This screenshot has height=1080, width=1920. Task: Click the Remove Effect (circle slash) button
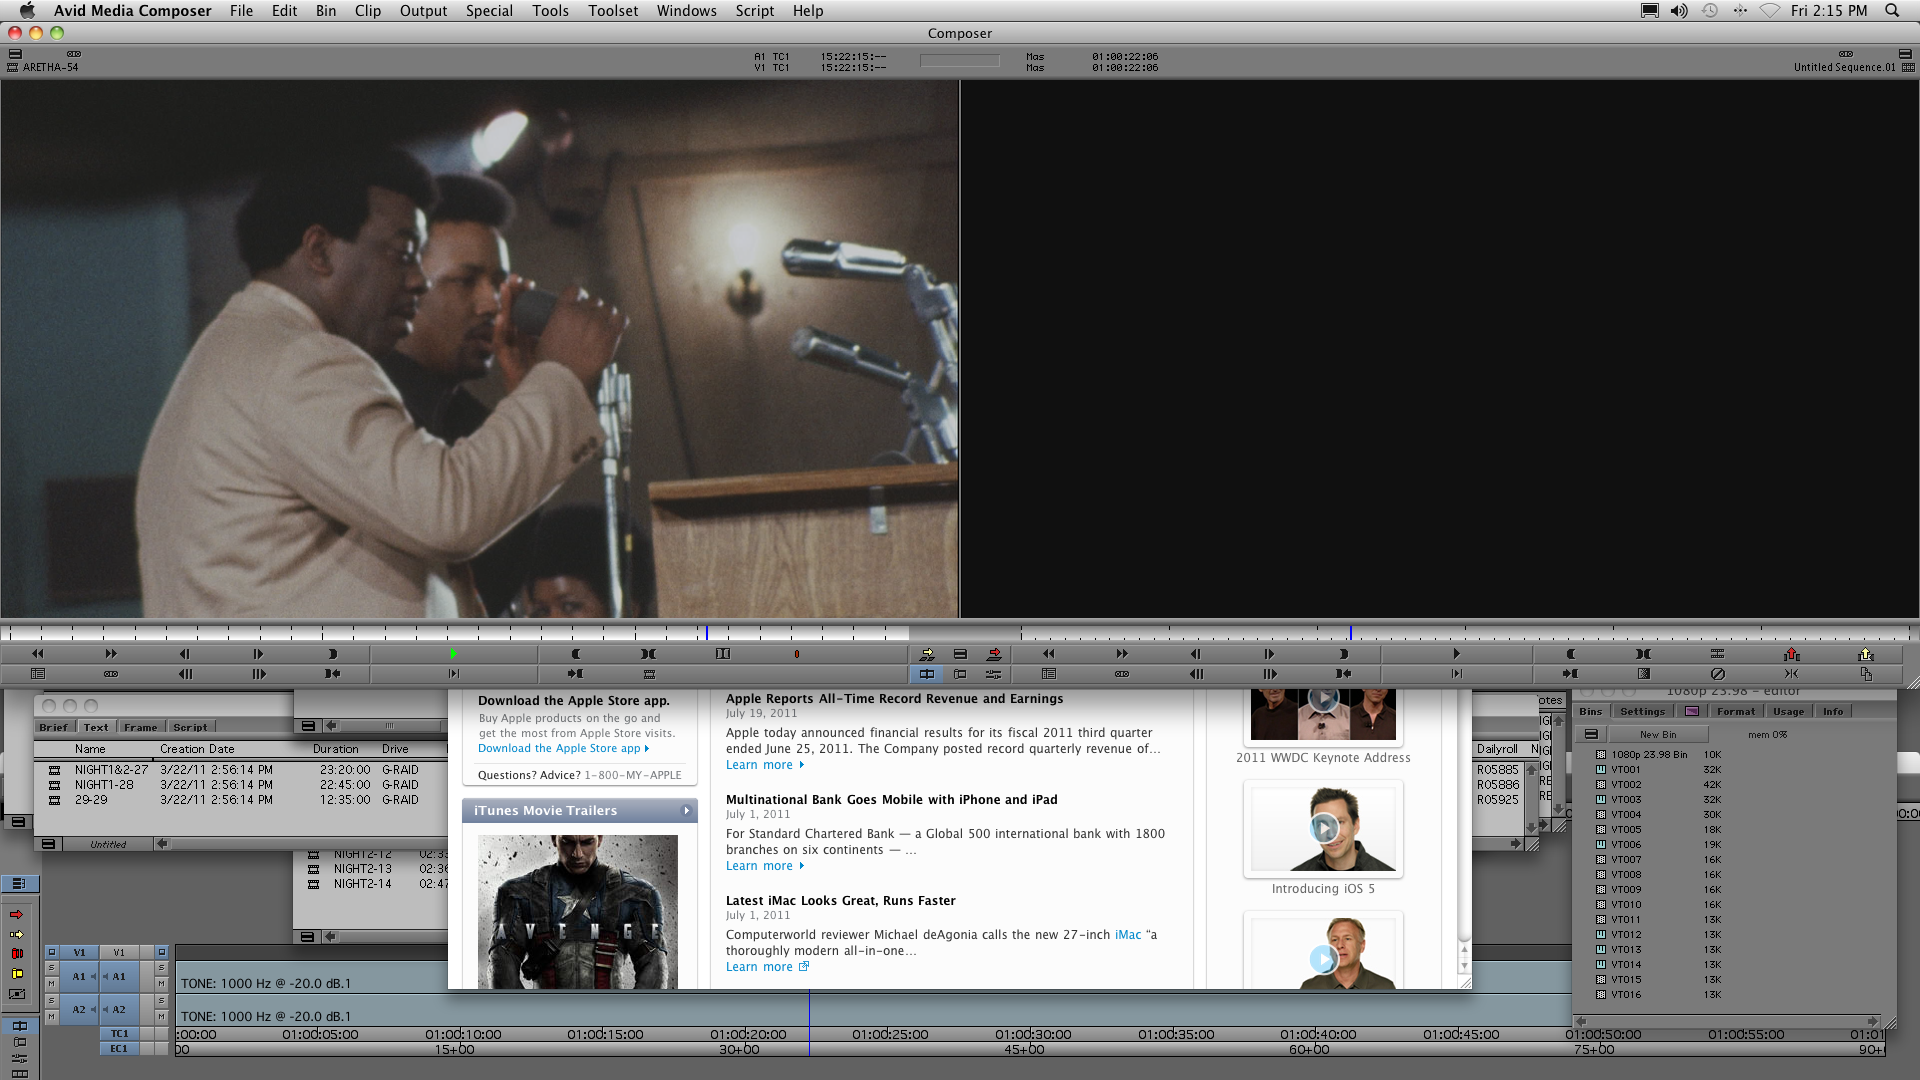[x=1717, y=674]
